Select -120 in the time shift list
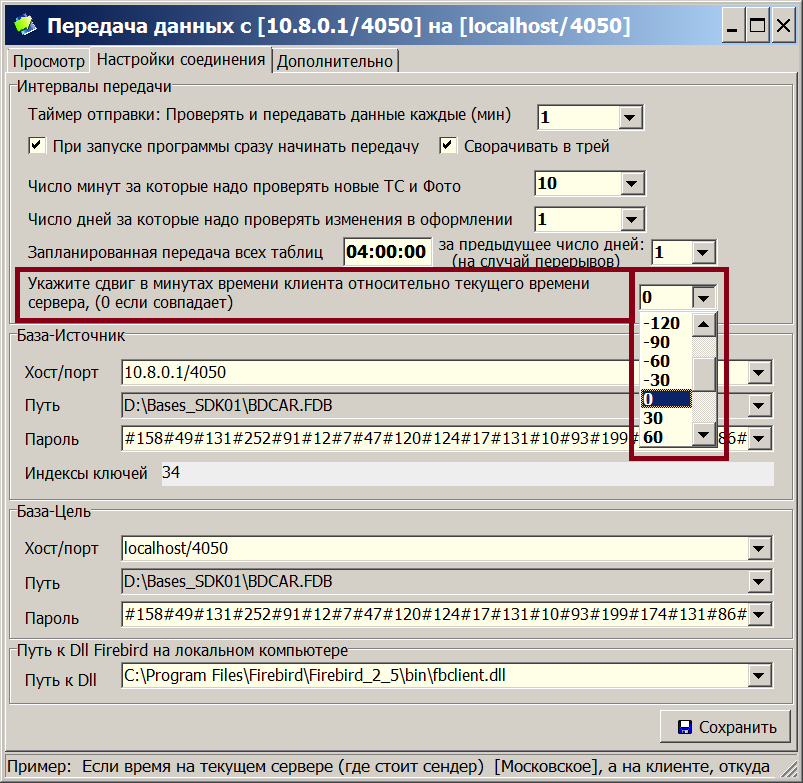803x783 pixels. (x=662, y=323)
